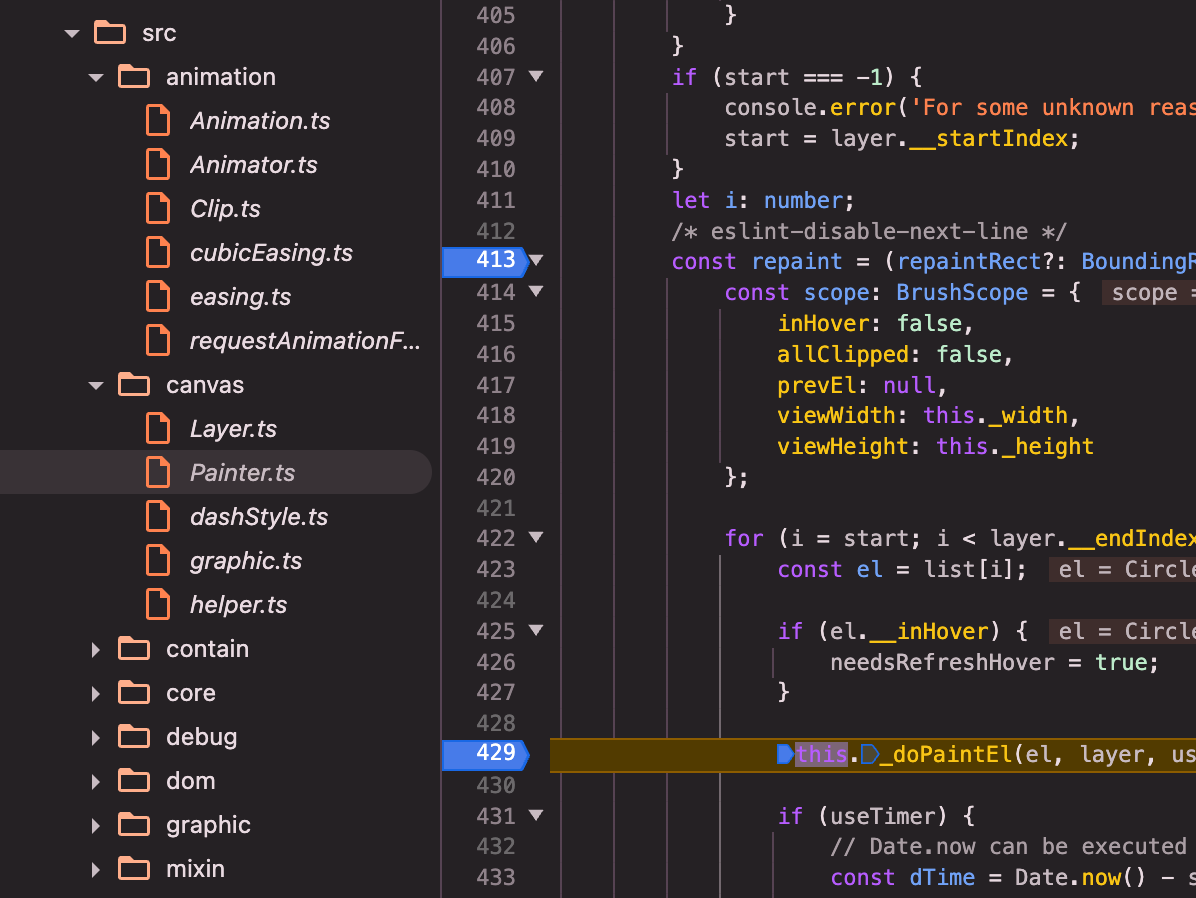Open dashStyle.ts from the file tree
Image resolution: width=1196 pixels, height=898 pixels.
[x=258, y=517]
